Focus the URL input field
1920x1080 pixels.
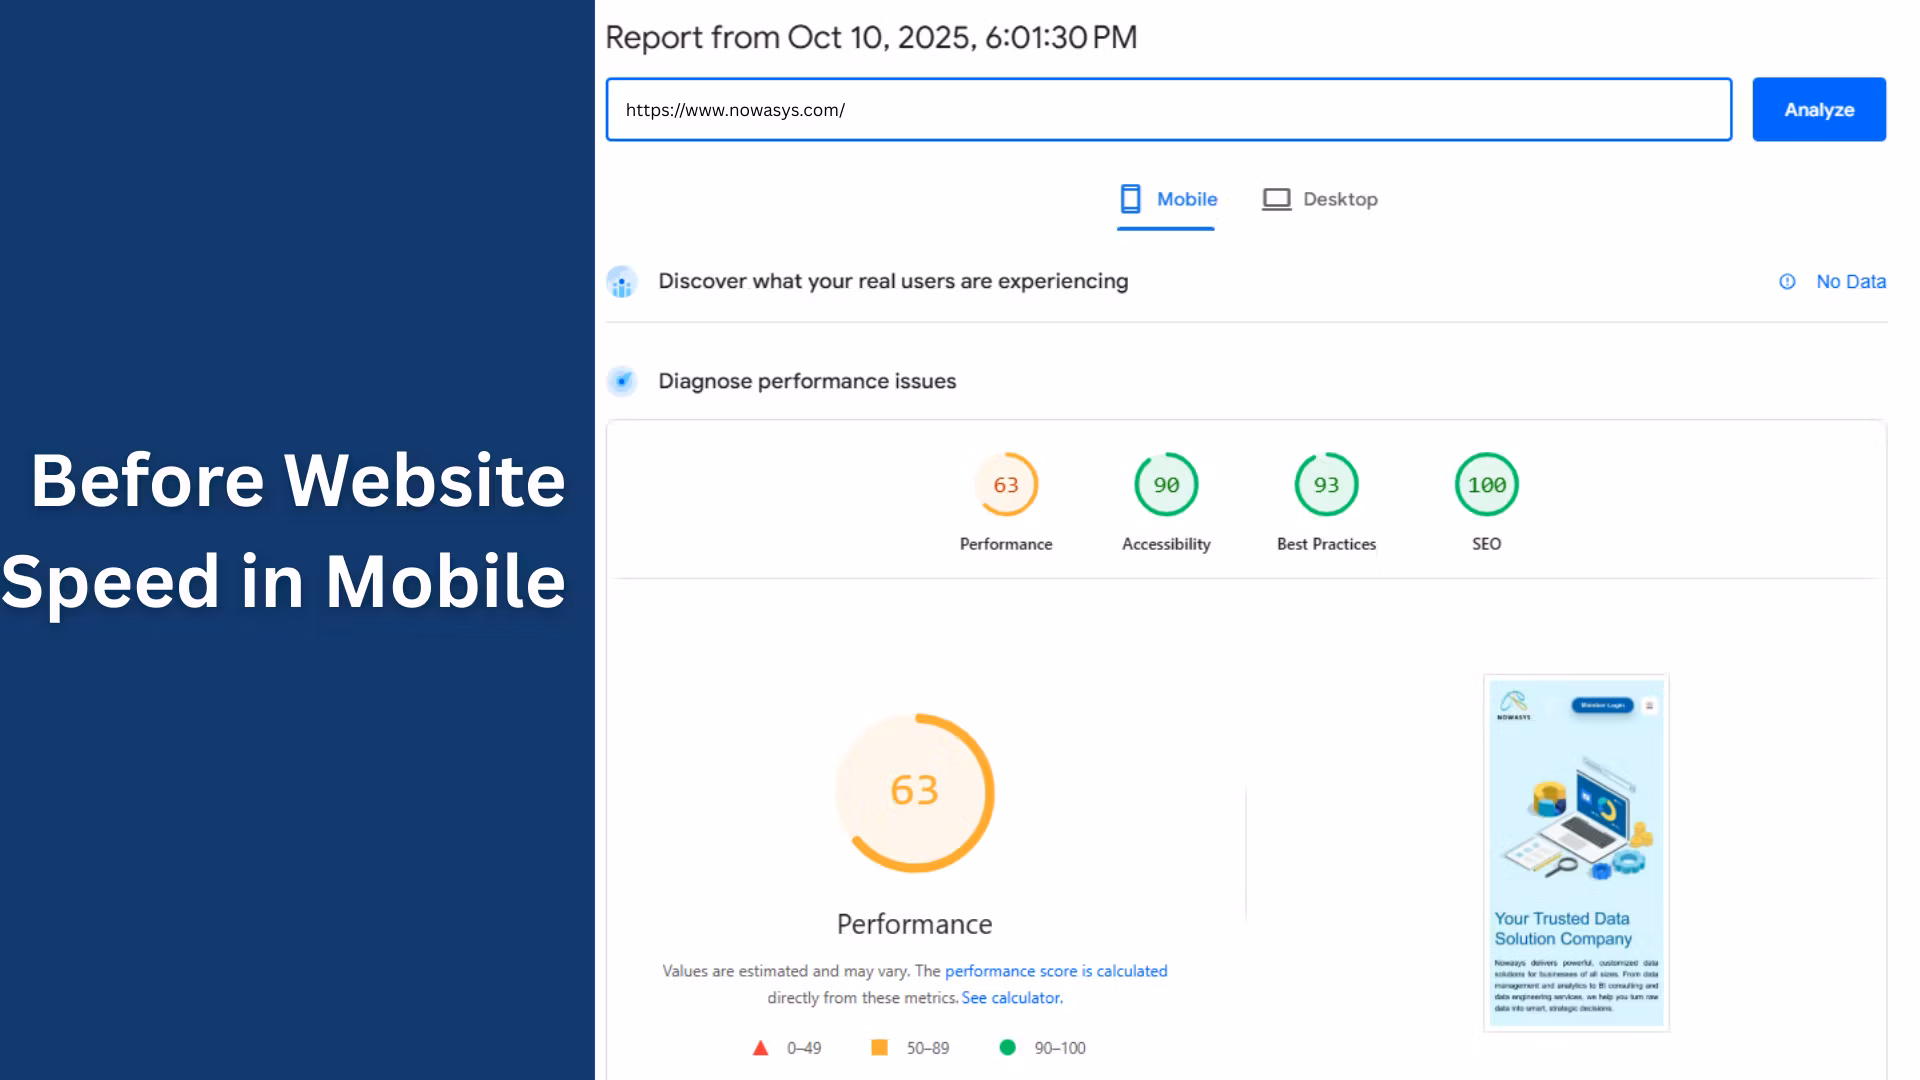[x=1167, y=110]
